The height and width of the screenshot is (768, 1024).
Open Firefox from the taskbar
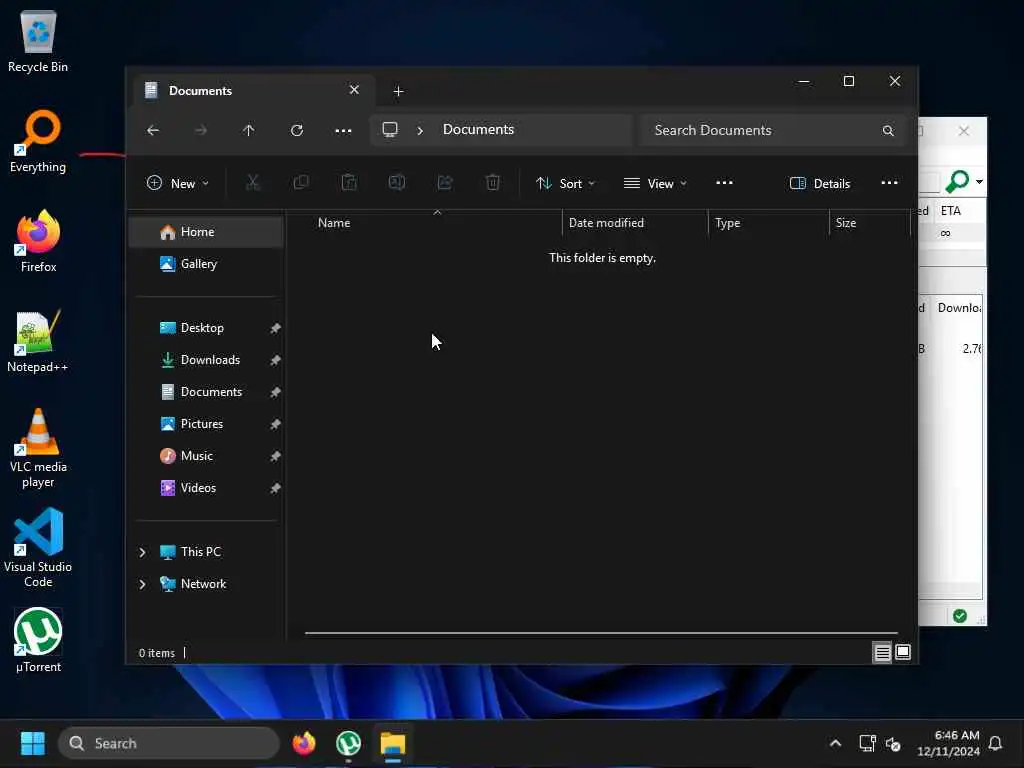pyautogui.click(x=304, y=743)
